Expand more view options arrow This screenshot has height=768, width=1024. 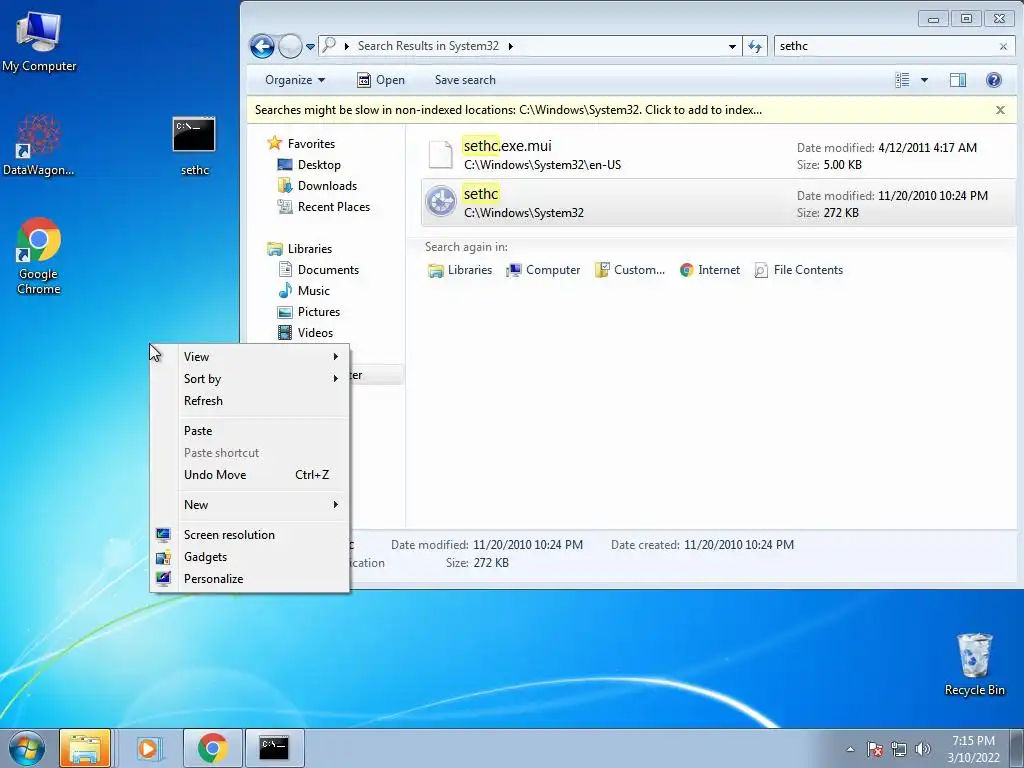[924, 80]
